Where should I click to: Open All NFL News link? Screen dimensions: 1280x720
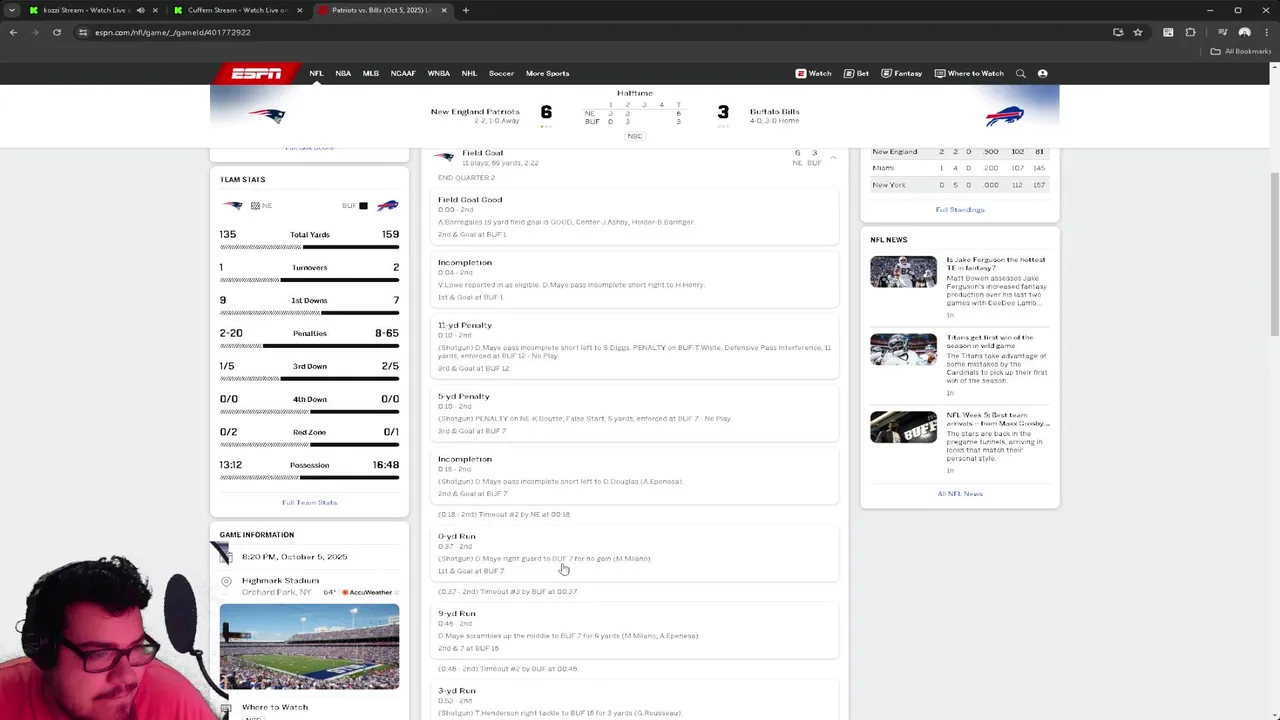click(x=960, y=493)
